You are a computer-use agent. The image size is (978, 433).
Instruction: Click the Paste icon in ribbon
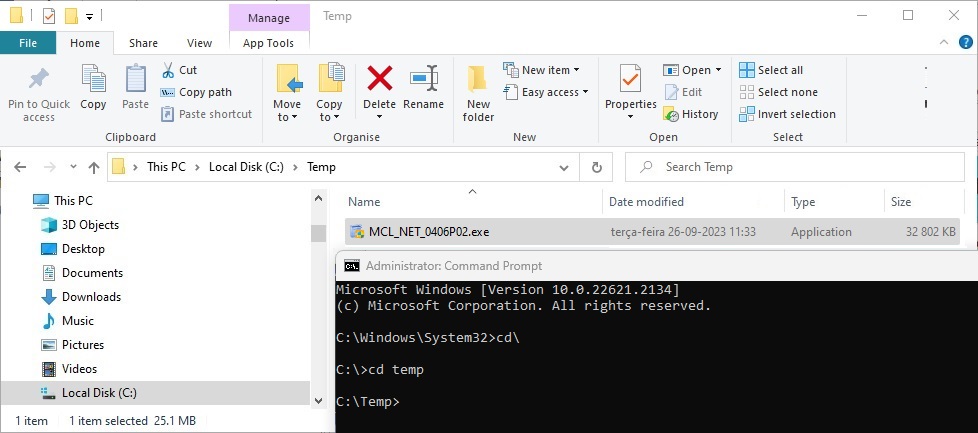pyautogui.click(x=135, y=79)
